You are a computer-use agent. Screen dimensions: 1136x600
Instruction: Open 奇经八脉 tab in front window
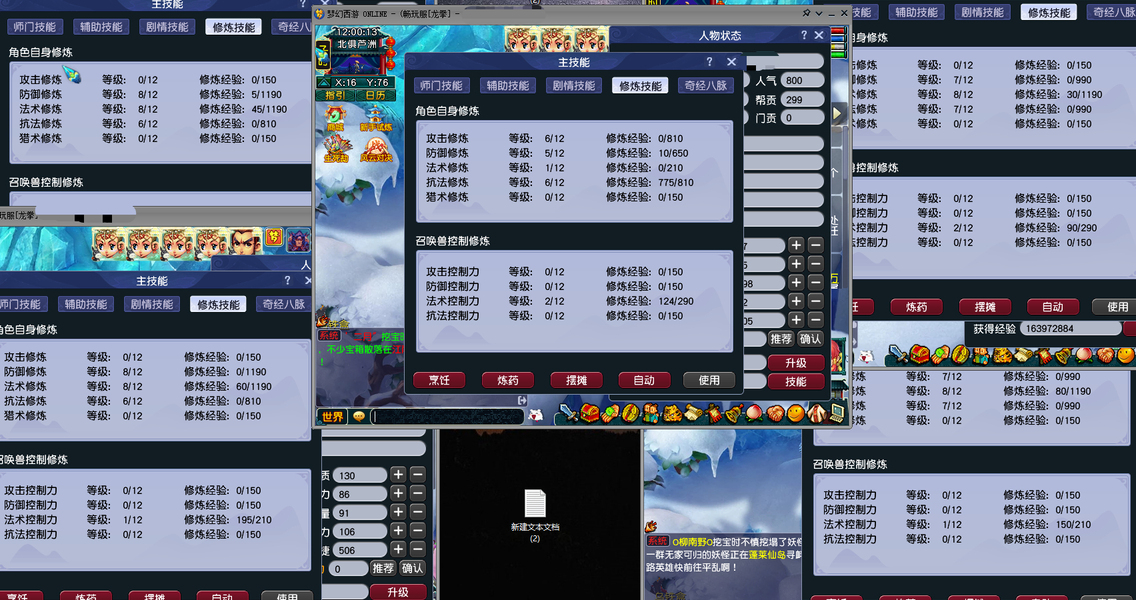tap(706, 86)
